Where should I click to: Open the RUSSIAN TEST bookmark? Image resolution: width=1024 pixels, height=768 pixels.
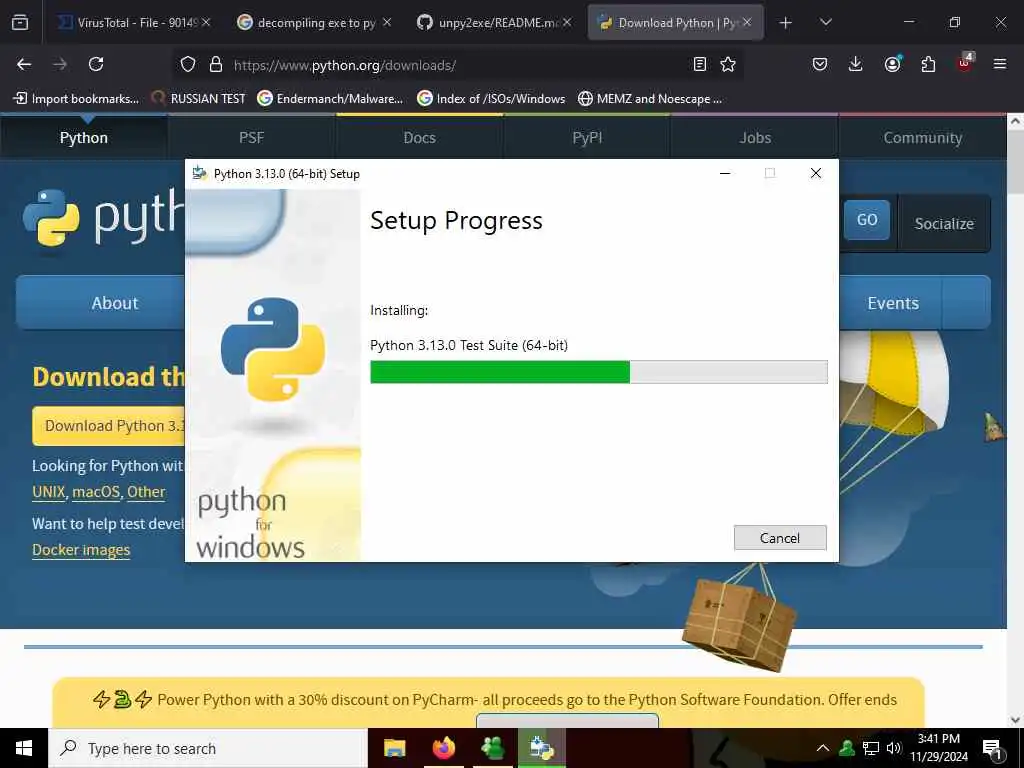coord(199,99)
